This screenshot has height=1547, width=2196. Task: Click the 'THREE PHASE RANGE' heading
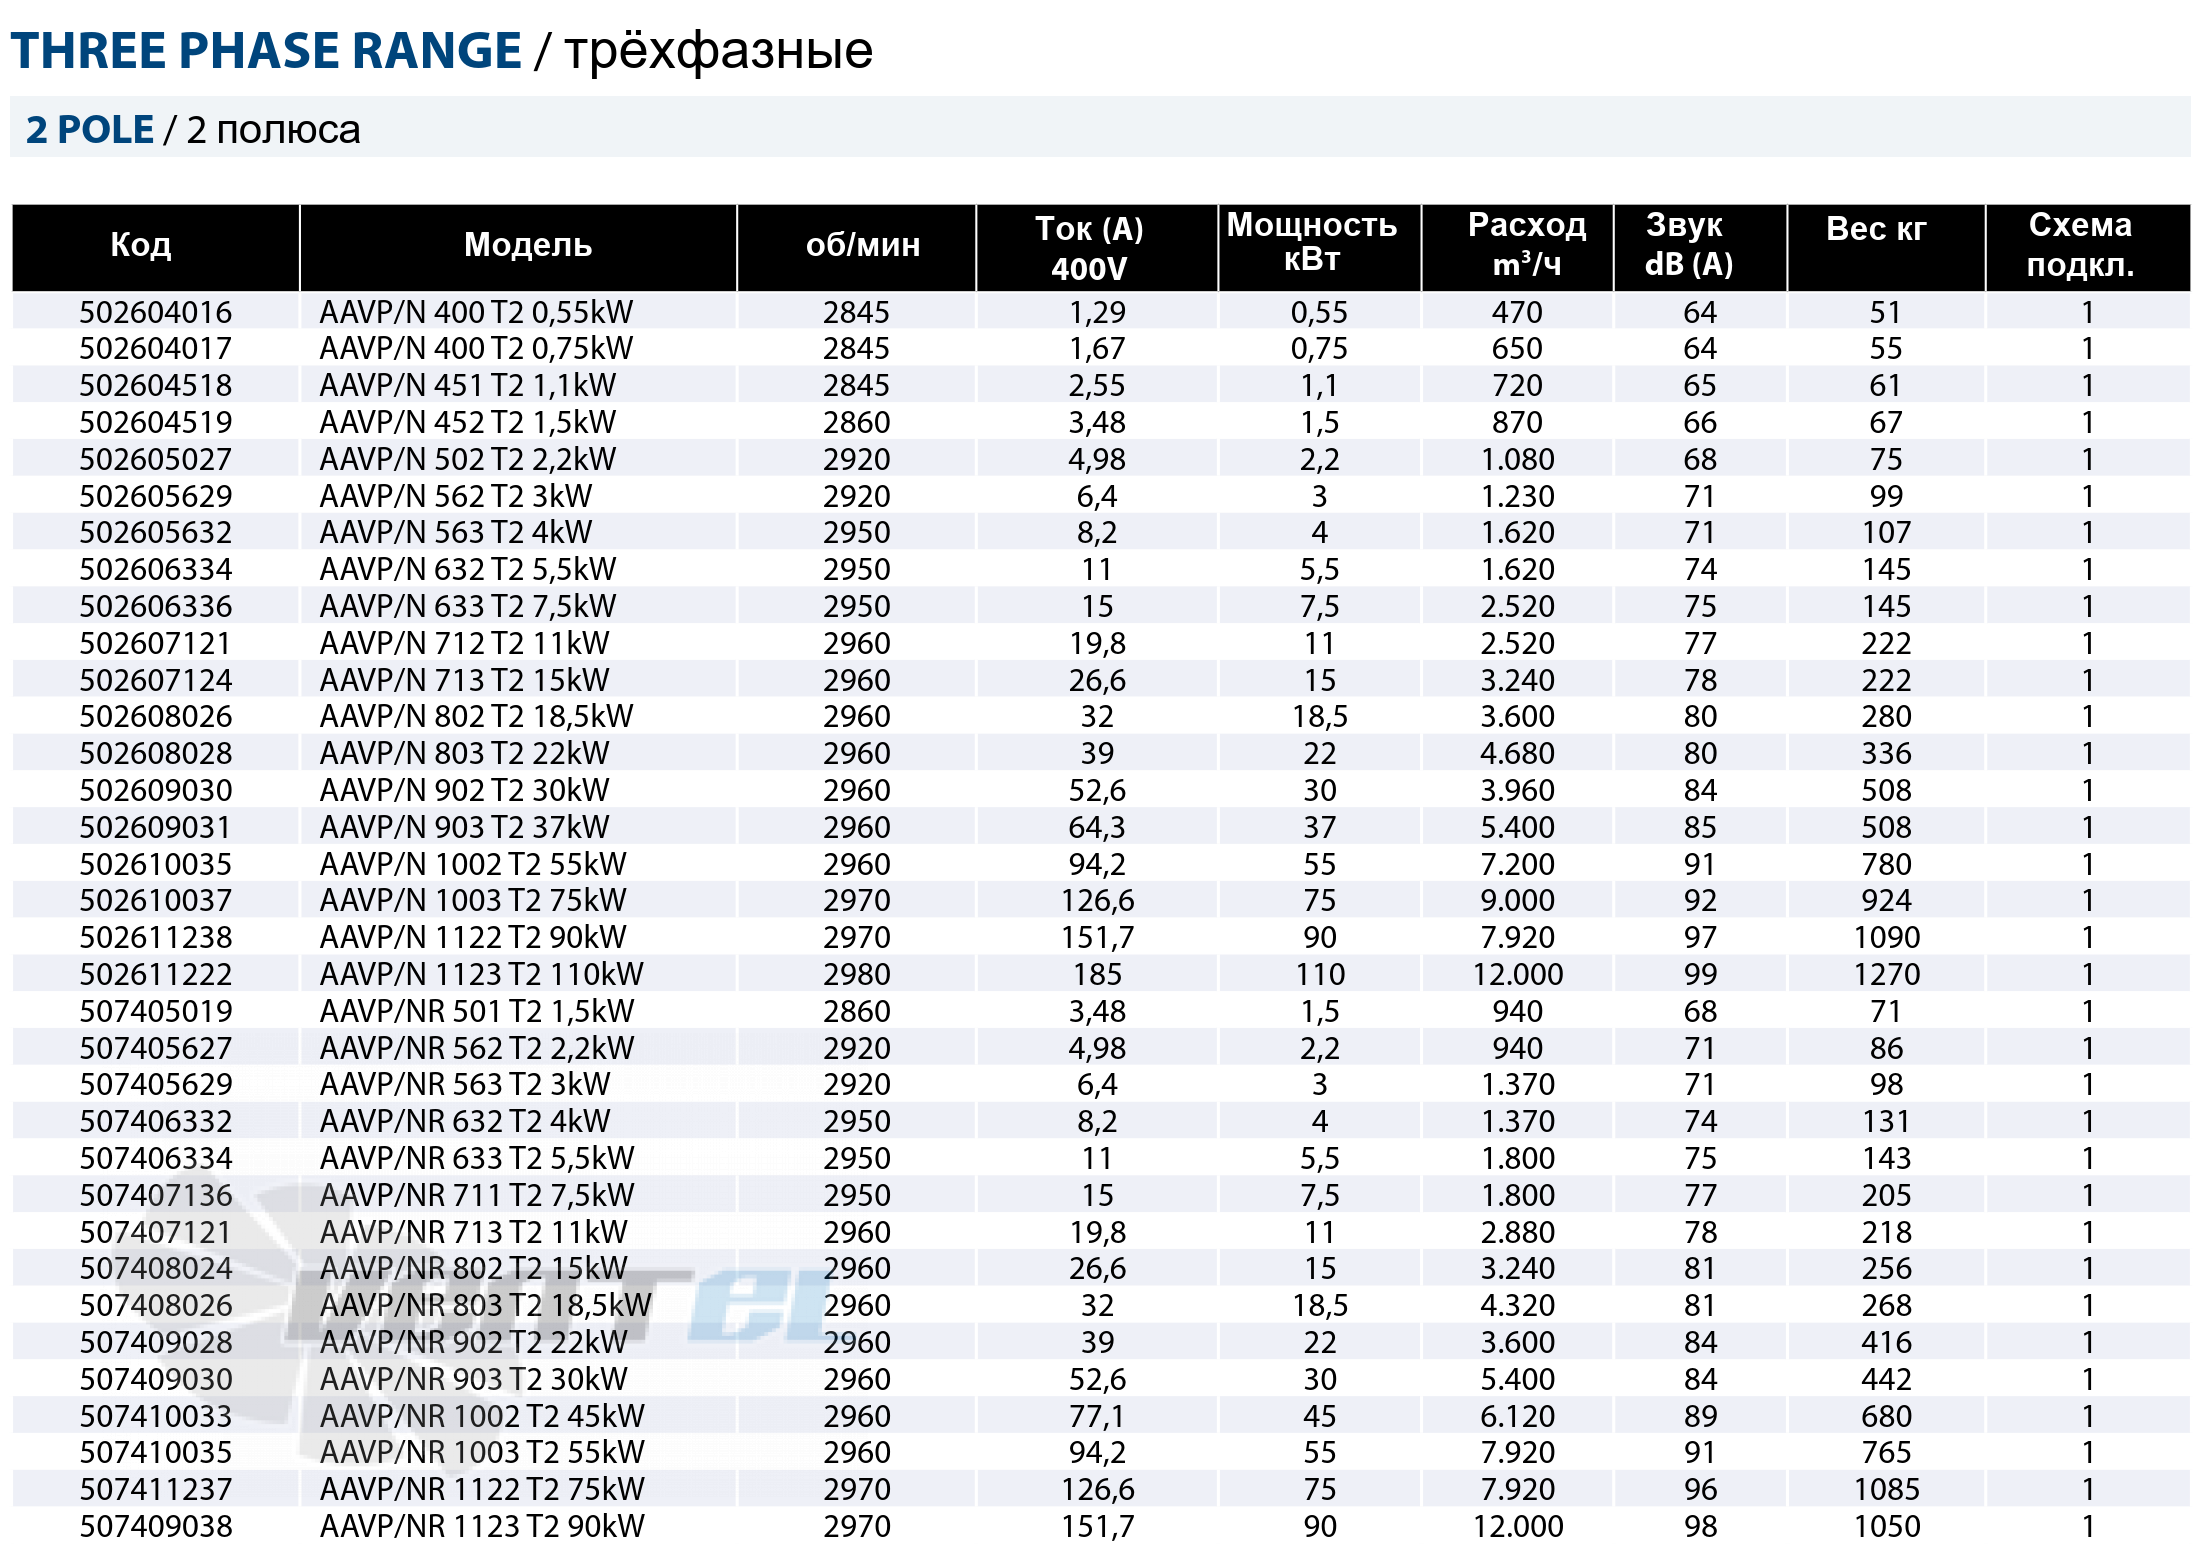click(x=266, y=50)
